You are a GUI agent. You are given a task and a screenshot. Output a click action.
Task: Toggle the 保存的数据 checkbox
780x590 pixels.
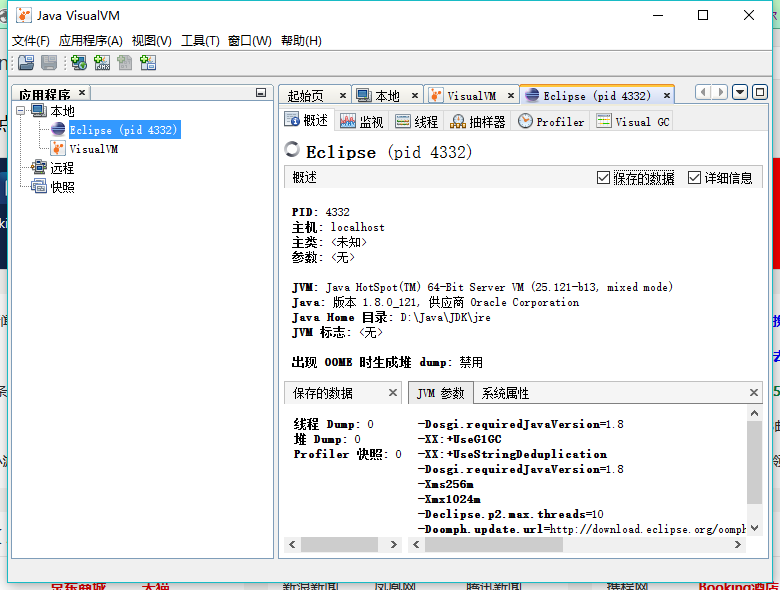click(603, 178)
